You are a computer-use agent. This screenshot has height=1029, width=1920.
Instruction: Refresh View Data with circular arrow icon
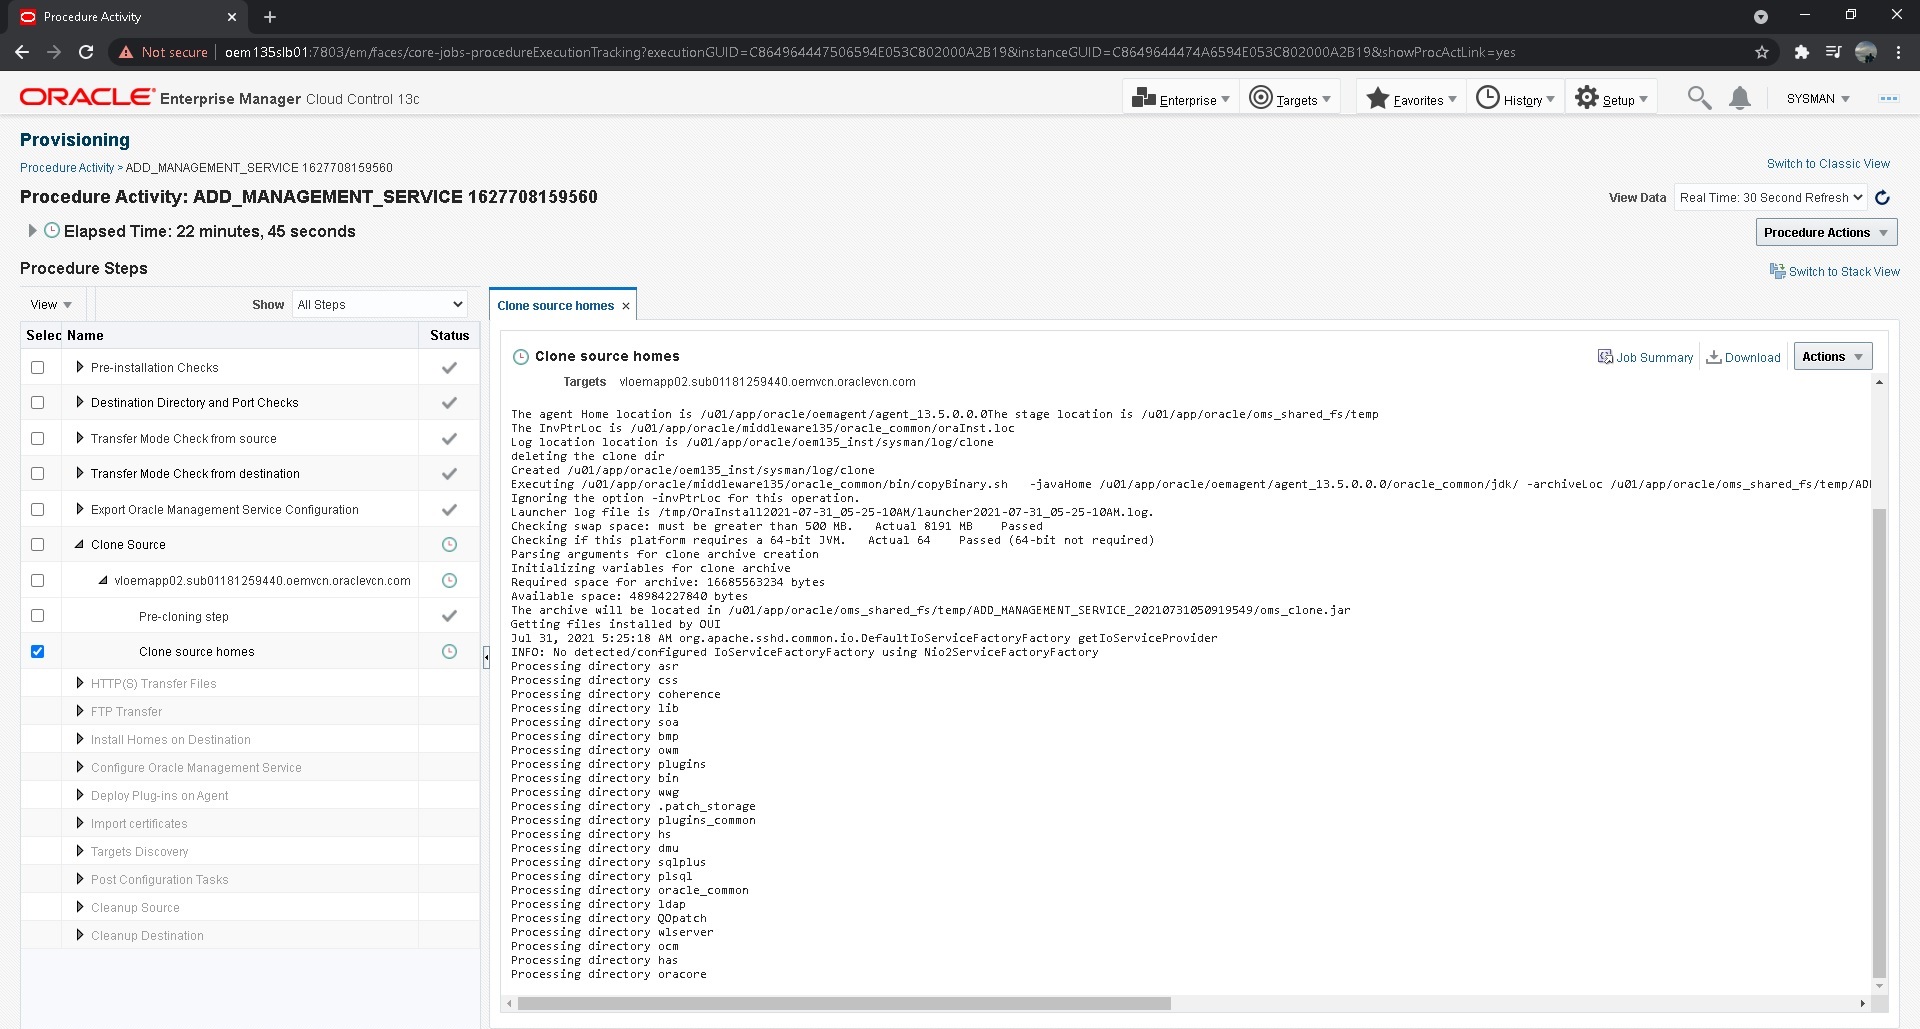tap(1883, 197)
